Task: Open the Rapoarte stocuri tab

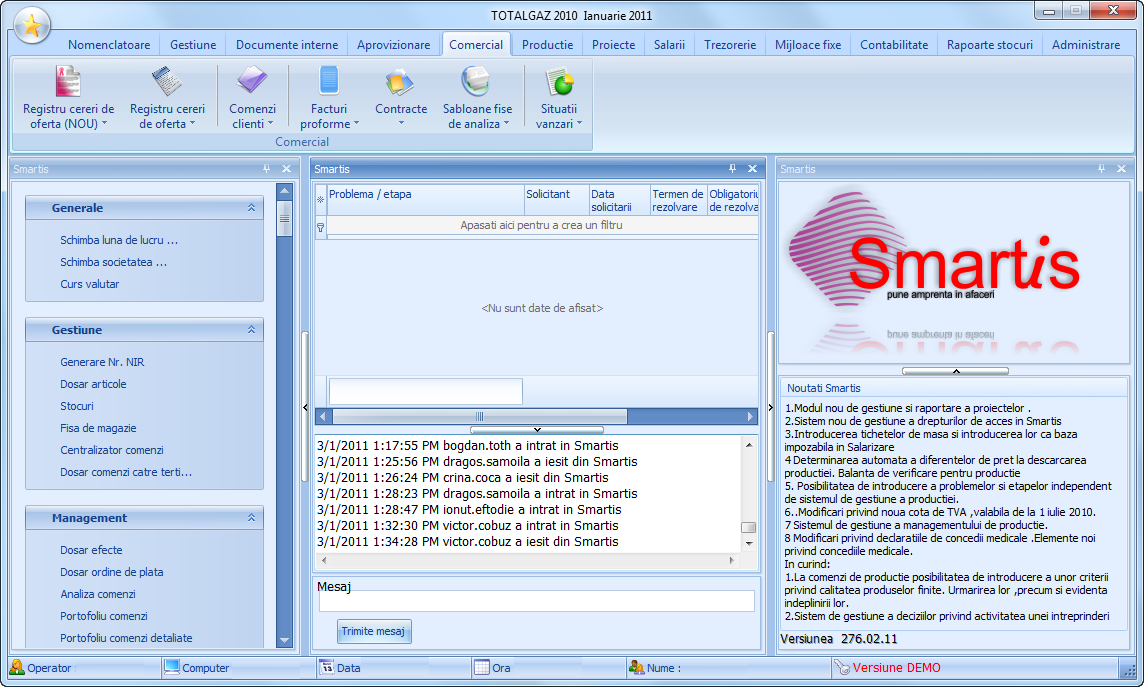Action: 990,44
